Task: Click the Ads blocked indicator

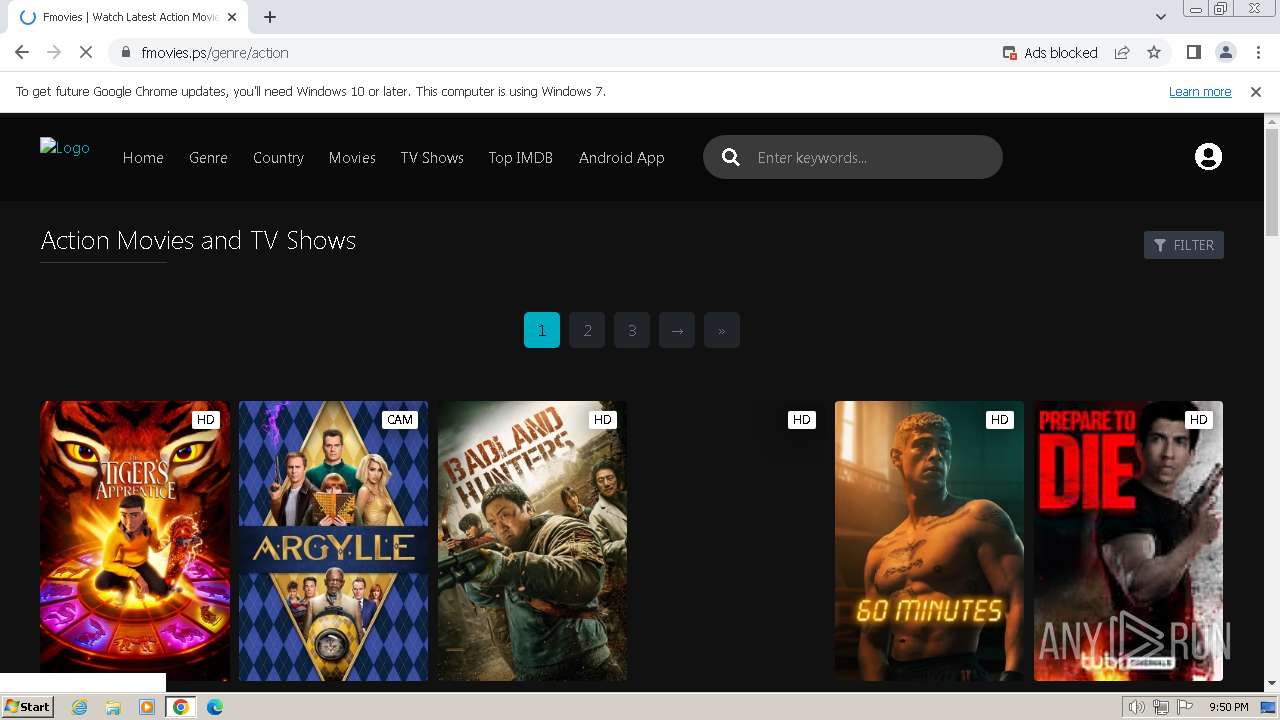Action: click(1050, 53)
